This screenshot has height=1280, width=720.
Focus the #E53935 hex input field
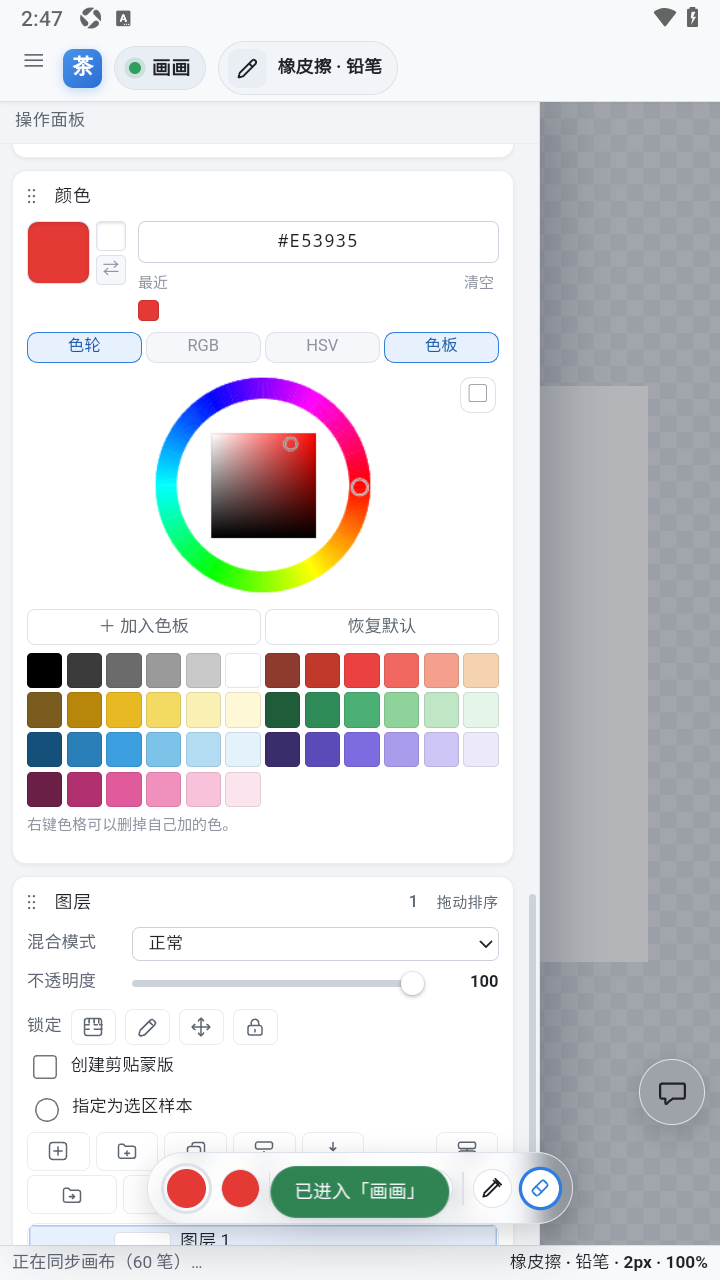click(x=318, y=241)
